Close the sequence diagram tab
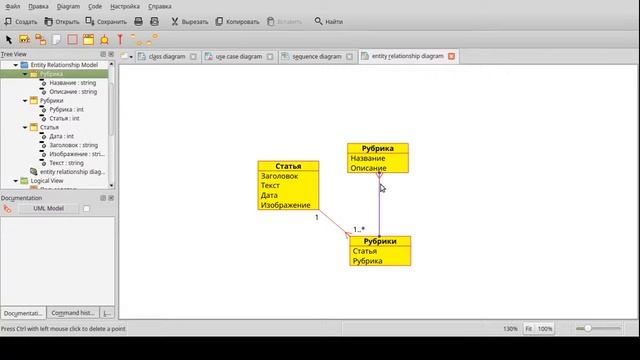Image resolution: width=640 pixels, height=360 pixels. pos(349,57)
